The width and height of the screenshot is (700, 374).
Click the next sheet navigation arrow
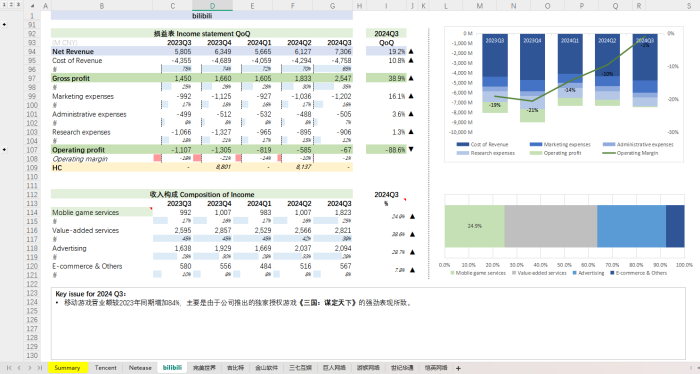29,368
